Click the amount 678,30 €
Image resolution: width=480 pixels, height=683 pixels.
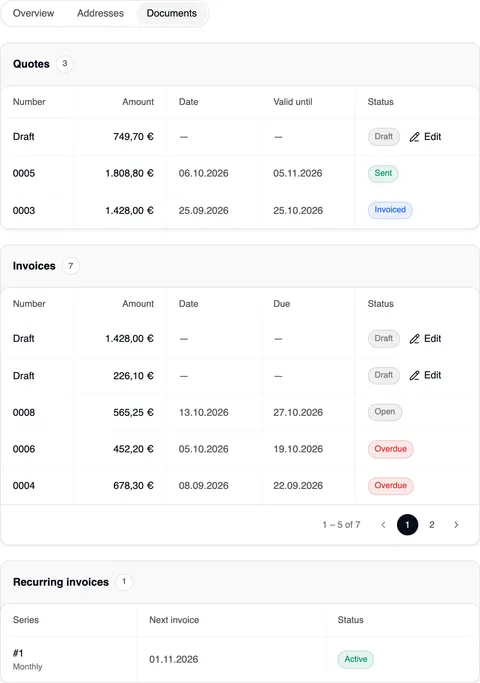pos(133,486)
